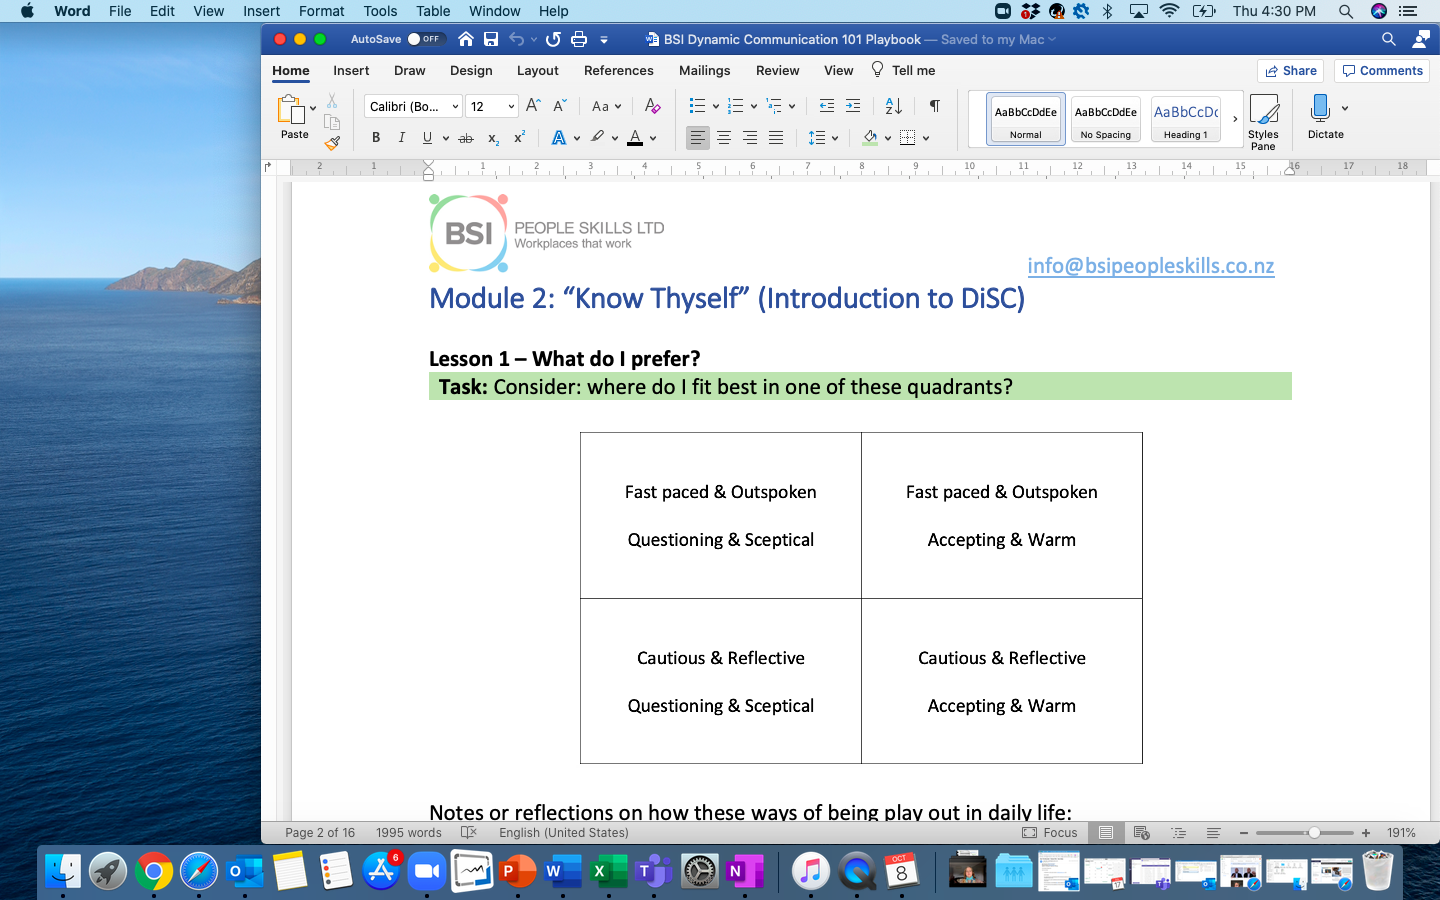Sort text A to Z
Viewport: 1440px width, 900px height.
pyautogui.click(x=894, y=106)
